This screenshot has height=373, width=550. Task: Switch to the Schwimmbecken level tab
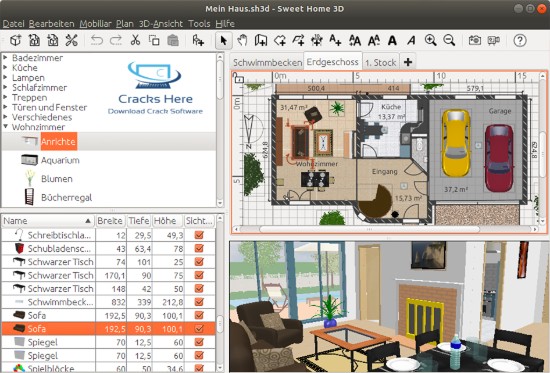coord(267,62)
